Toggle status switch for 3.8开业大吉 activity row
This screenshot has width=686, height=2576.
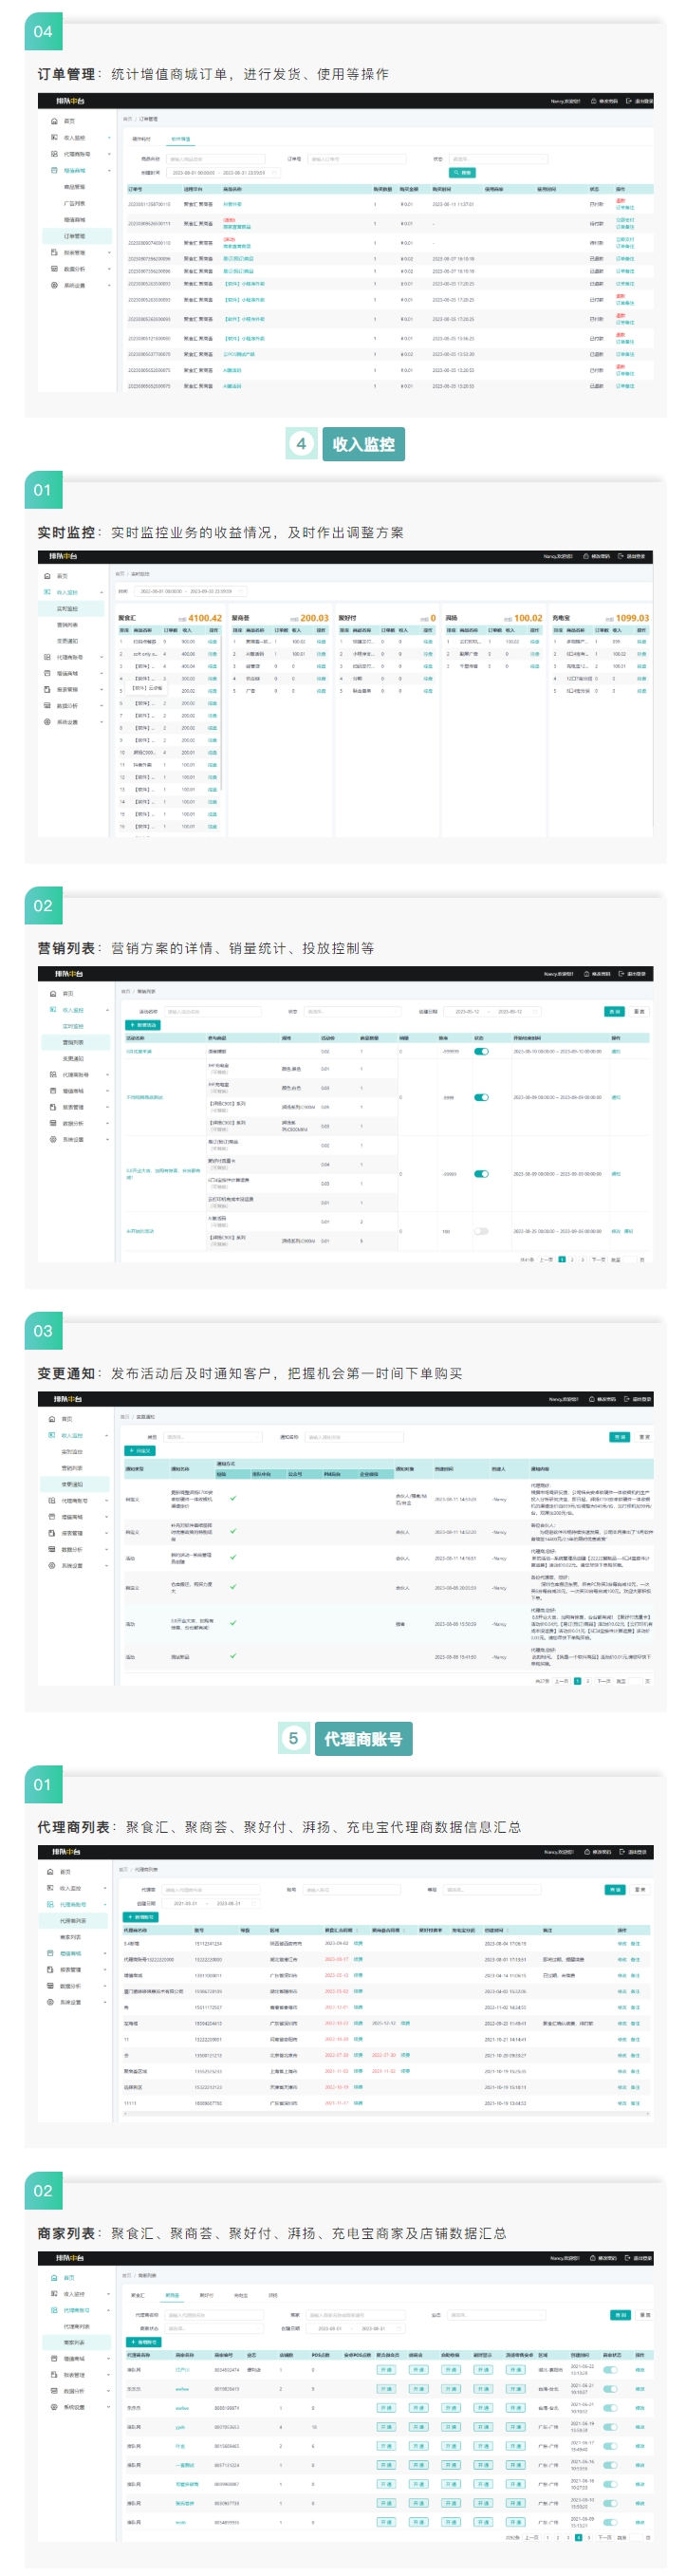[x=481, y=1174]
